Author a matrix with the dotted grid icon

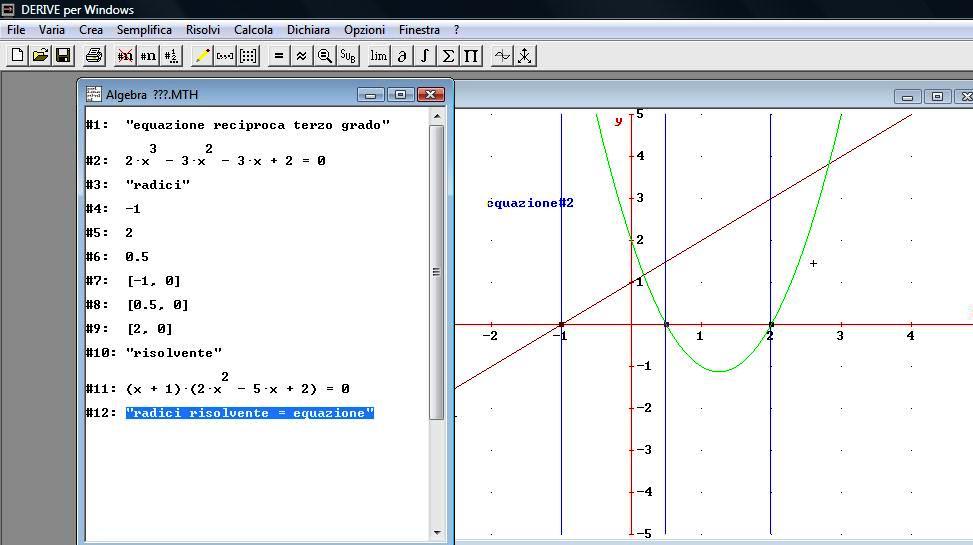248,56
